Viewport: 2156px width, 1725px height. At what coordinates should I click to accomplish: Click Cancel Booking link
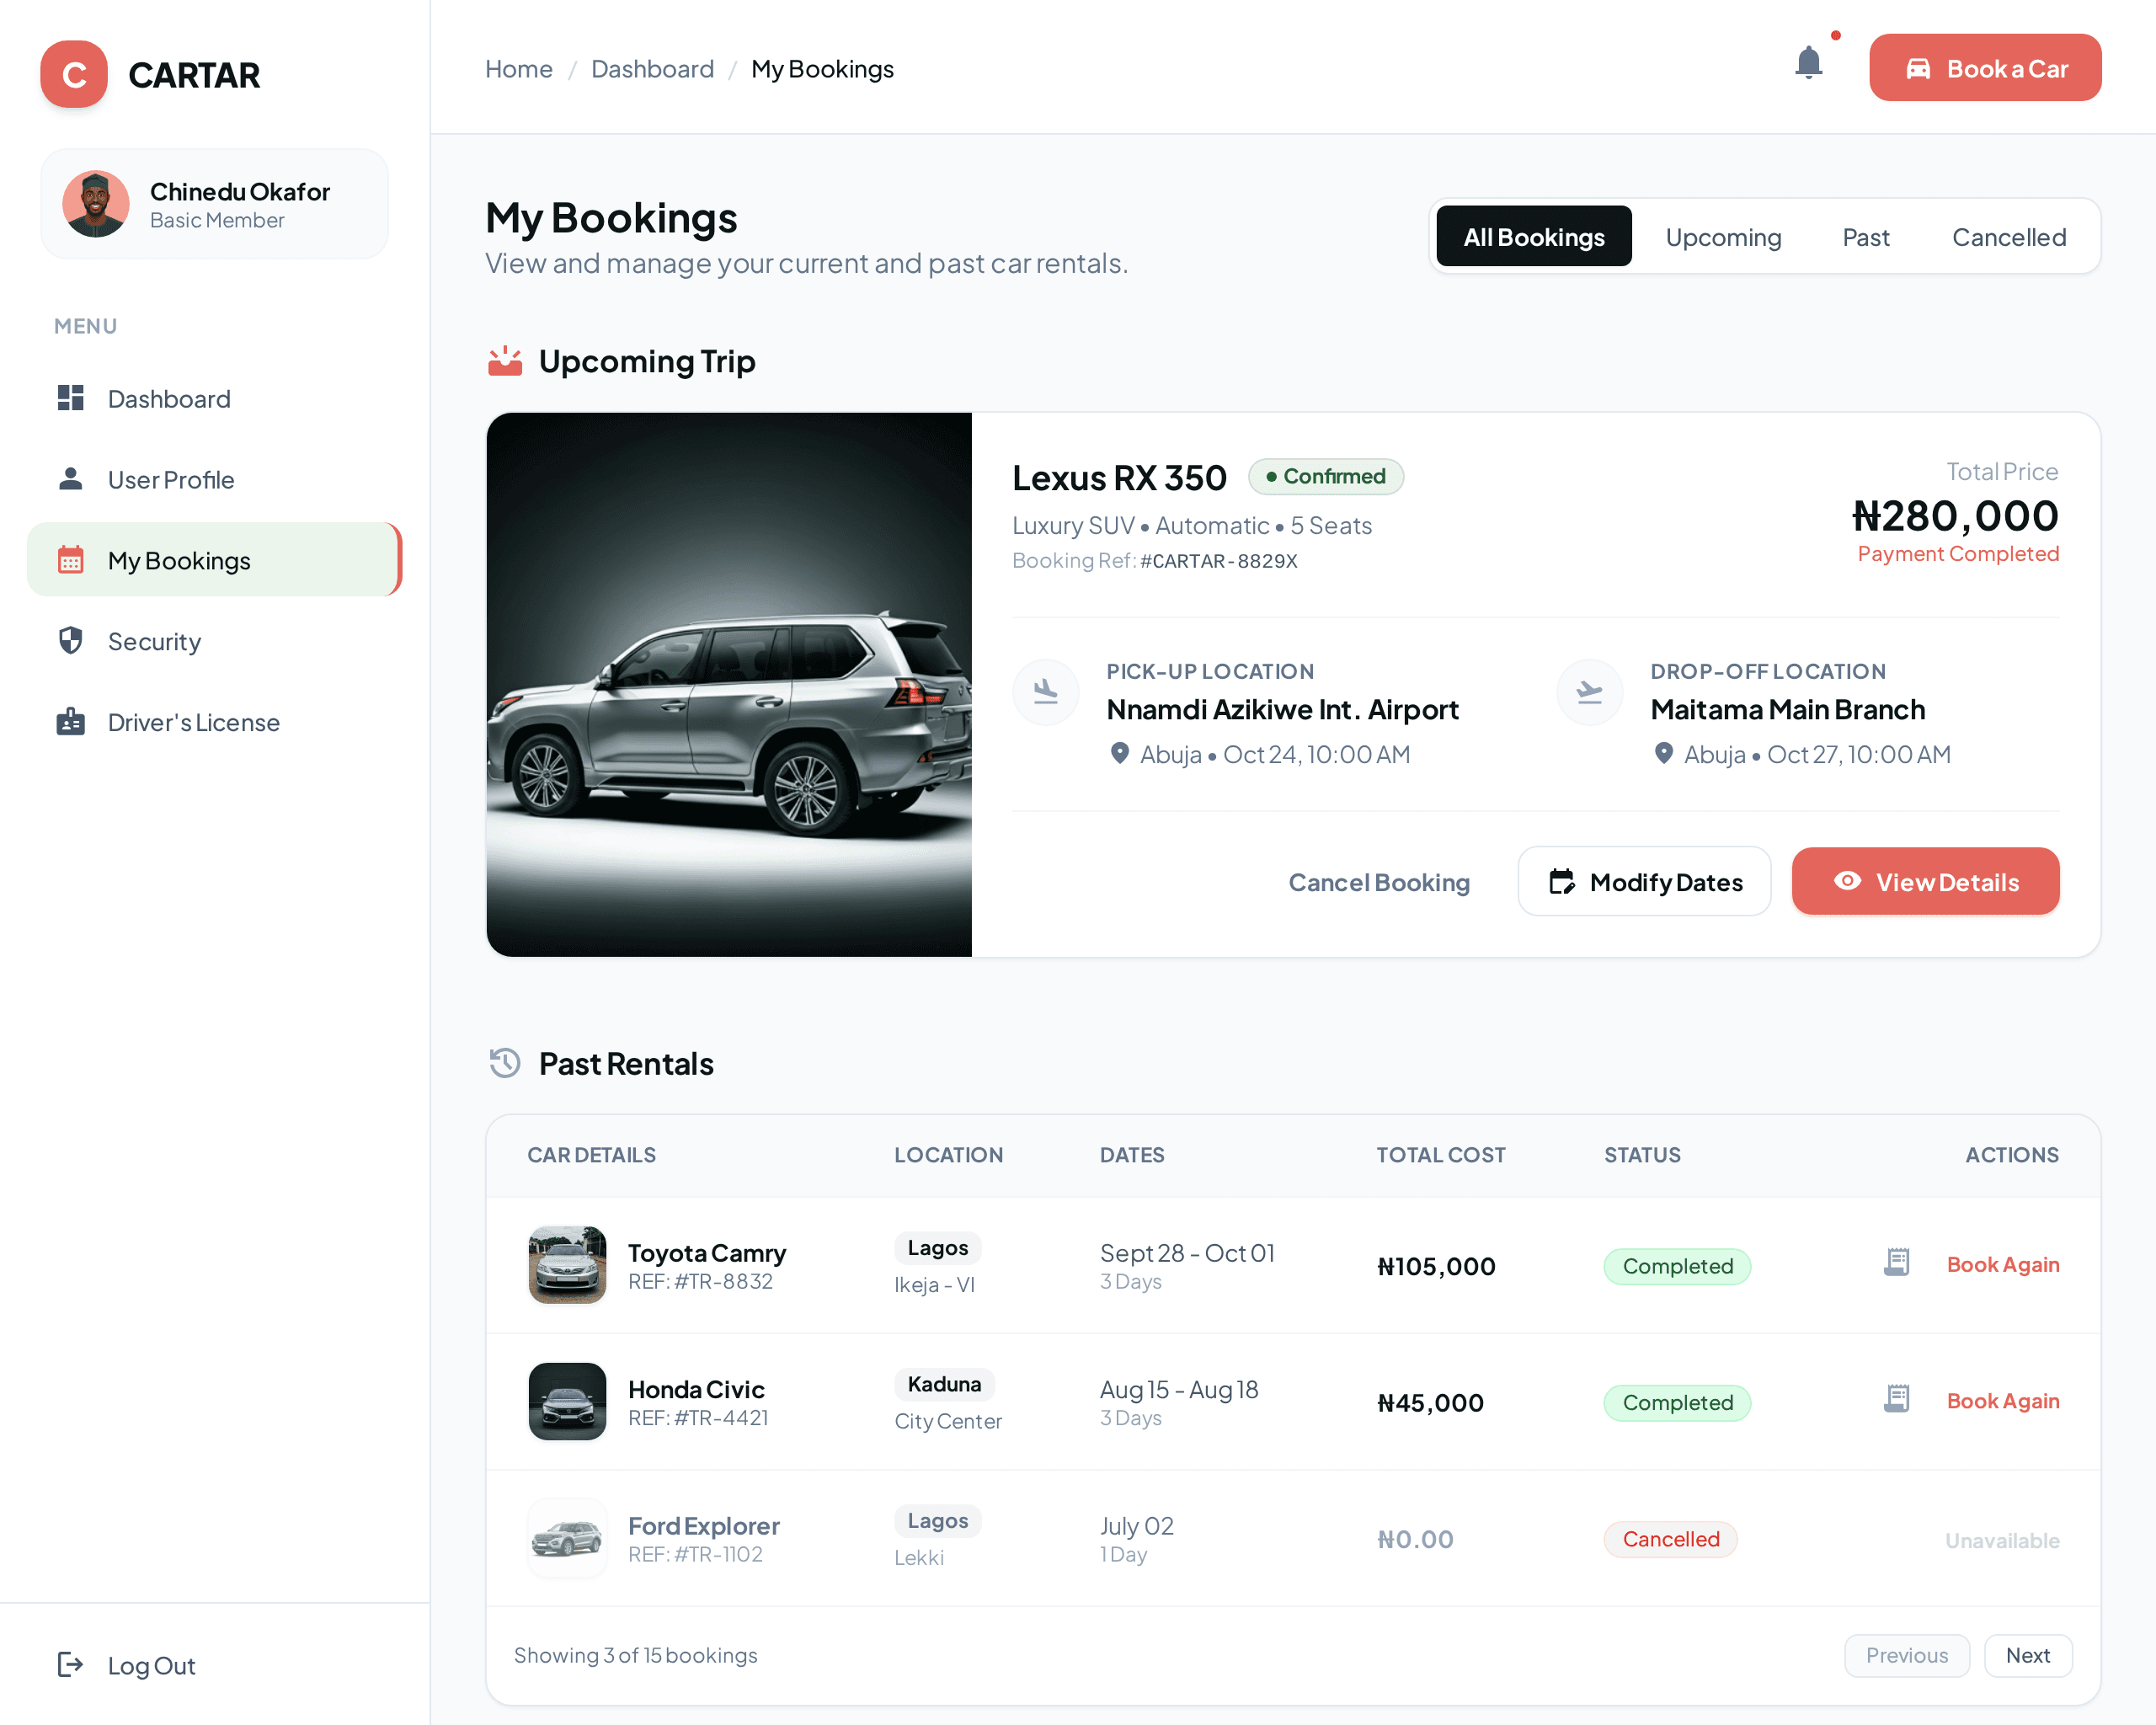[x=1379, y=882]
